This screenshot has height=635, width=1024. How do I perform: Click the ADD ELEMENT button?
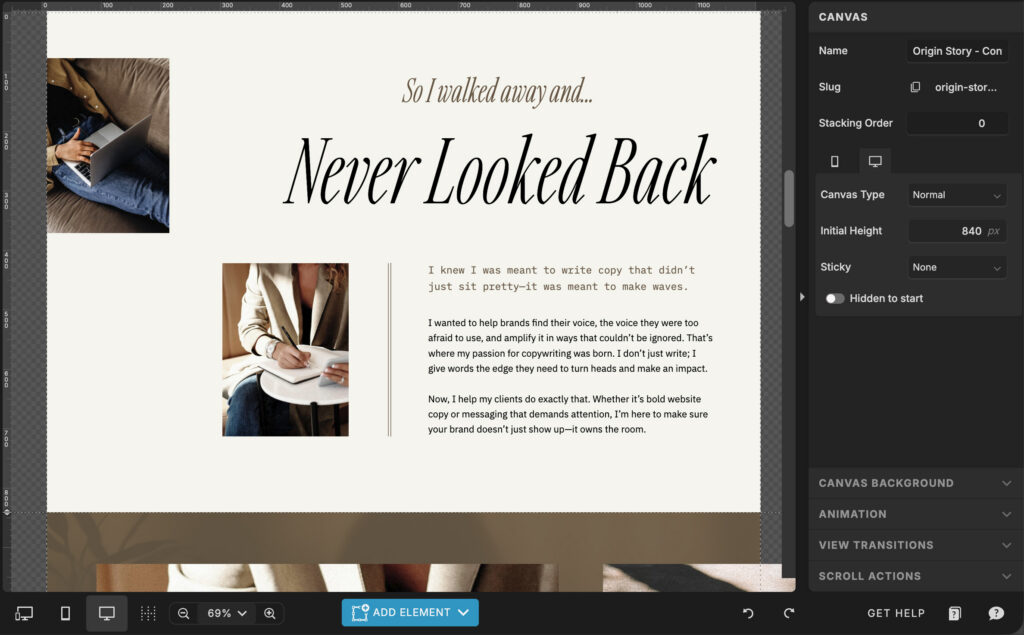tap(409, 613)
